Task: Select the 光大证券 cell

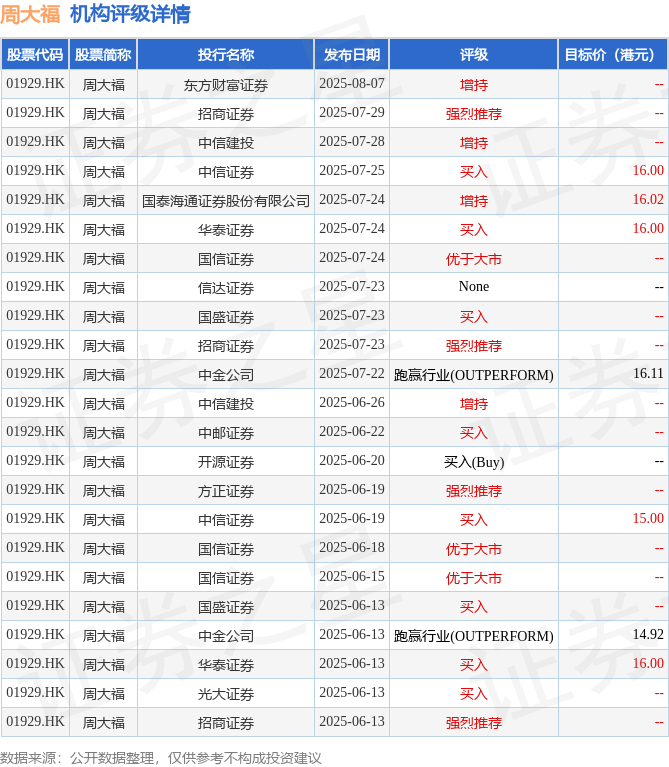Action: coord(226,694)
